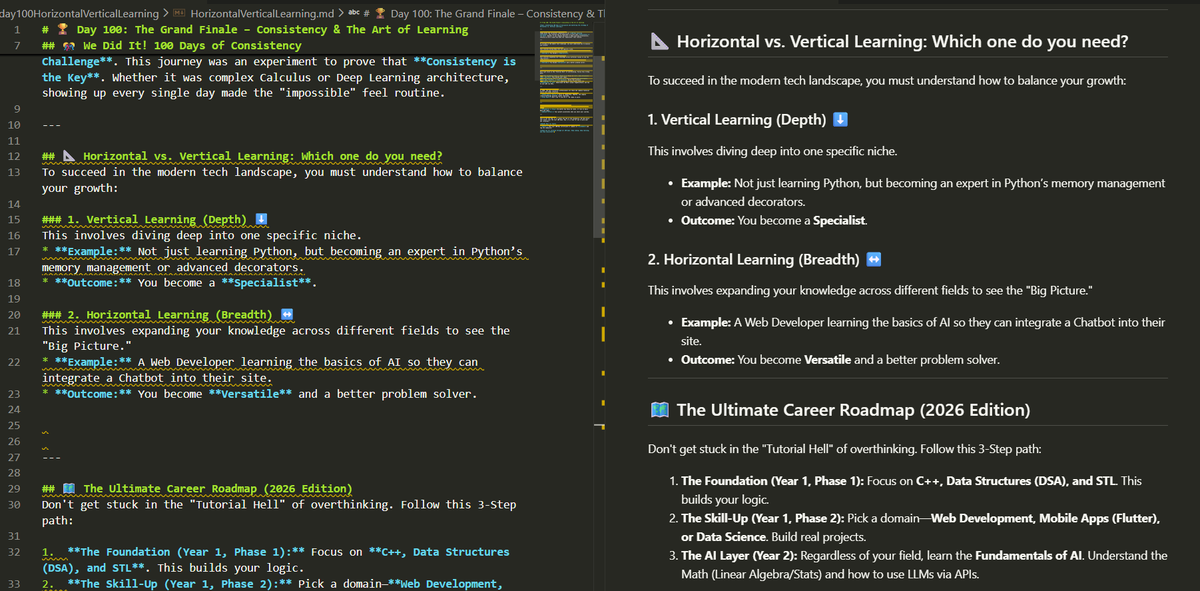Select line number 20 in the gutter
1200x591 pixels.
pos(14,315)
